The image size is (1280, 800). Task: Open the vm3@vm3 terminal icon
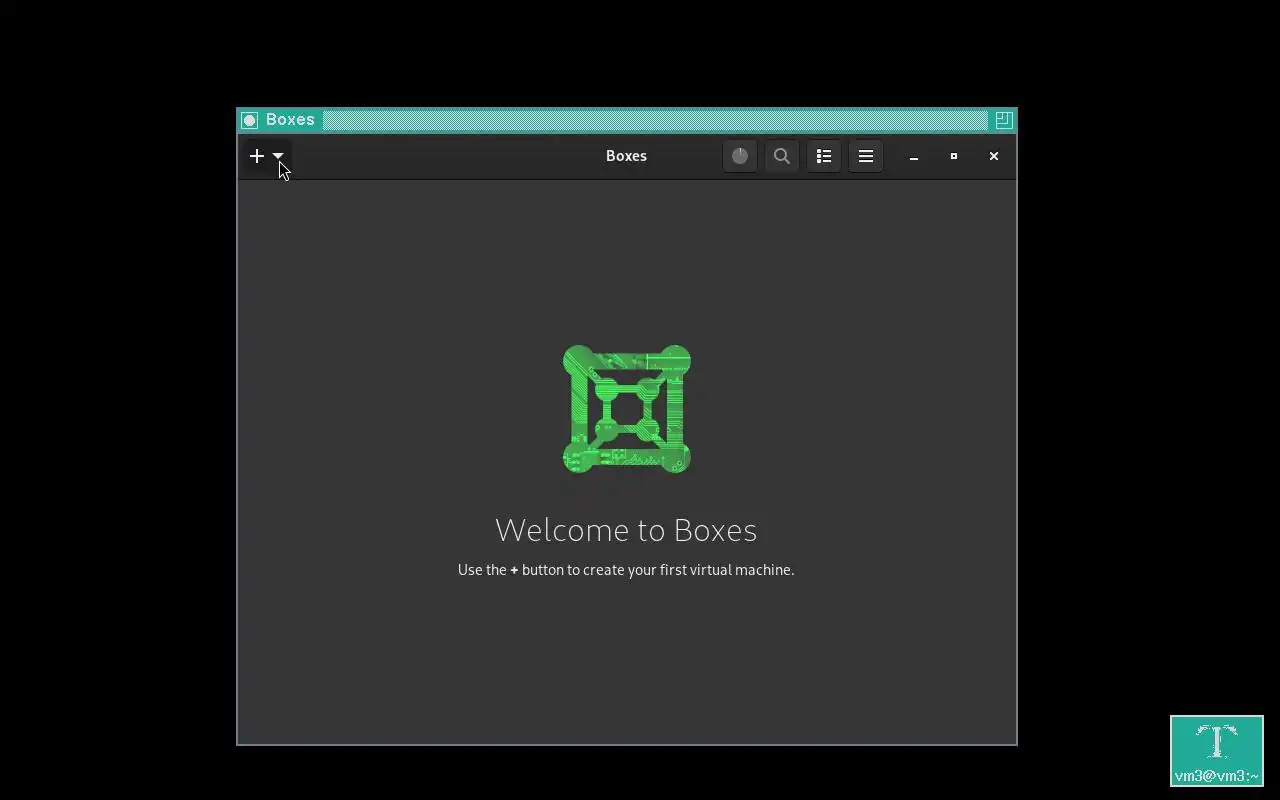(1217, 751)
